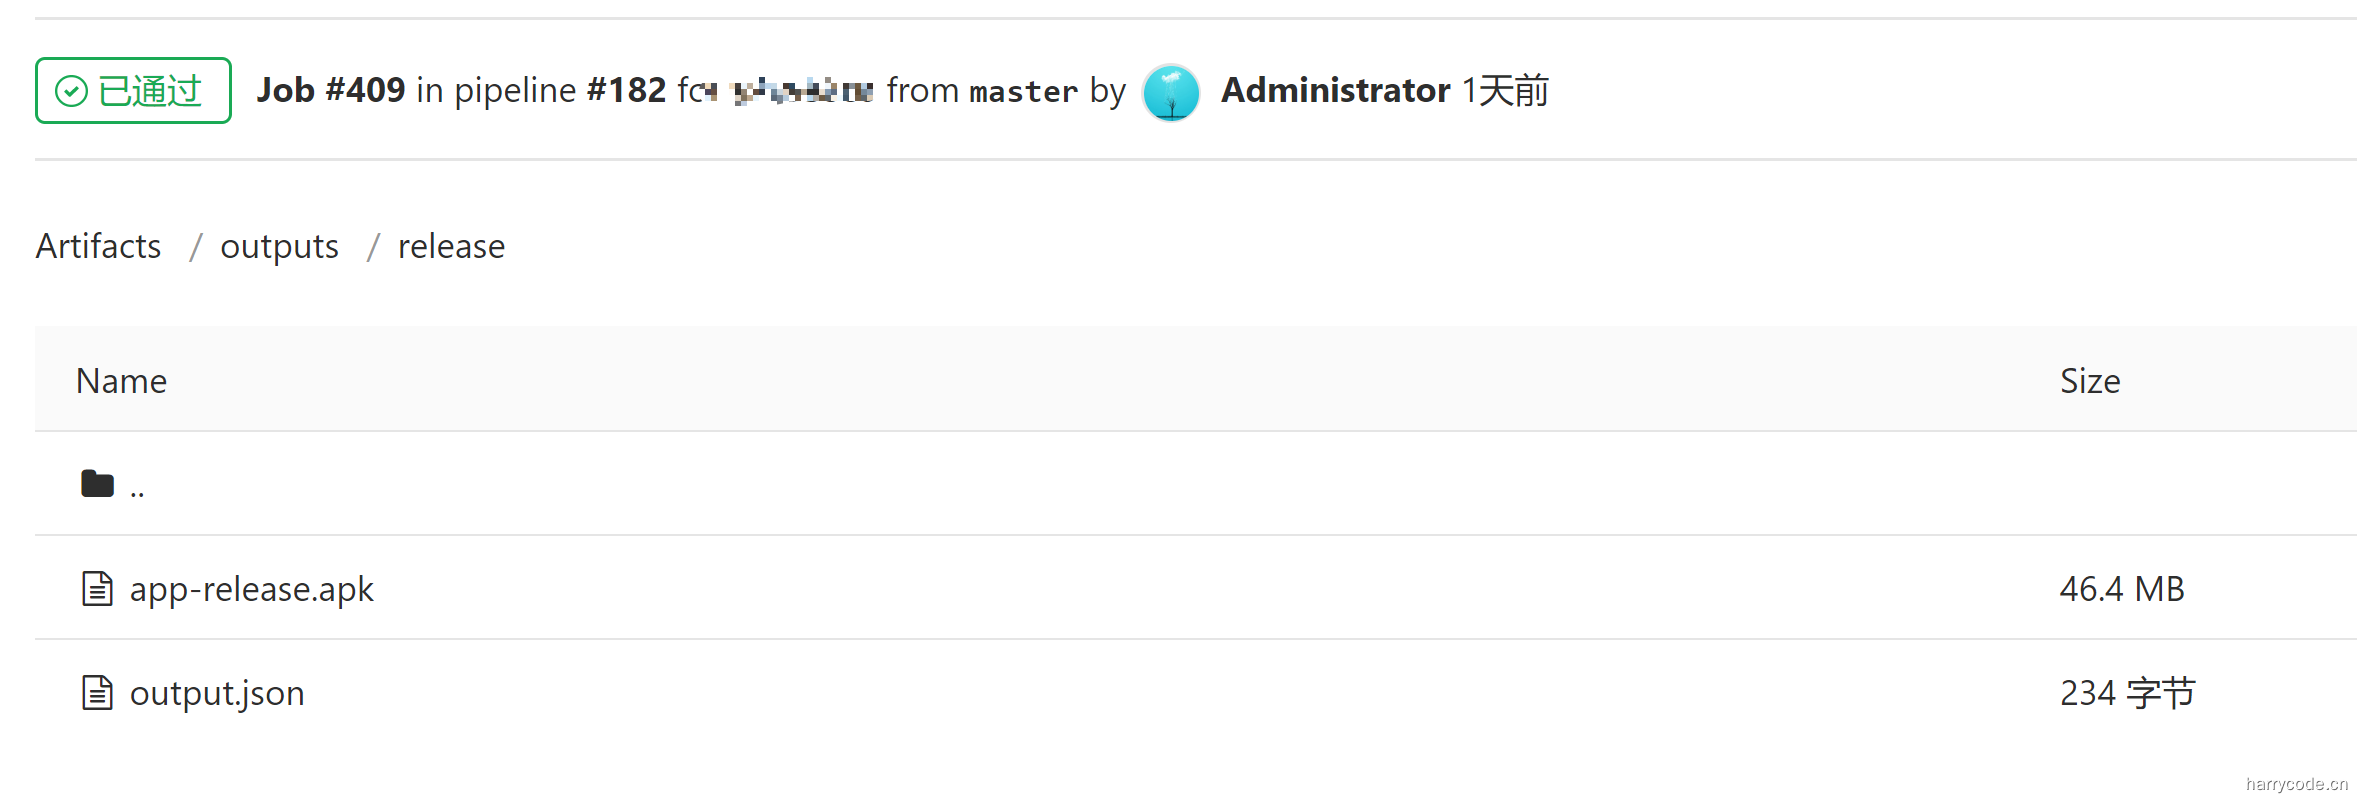
Task: Go to Artifacts breadcrumb root
Action: [98, 246]
